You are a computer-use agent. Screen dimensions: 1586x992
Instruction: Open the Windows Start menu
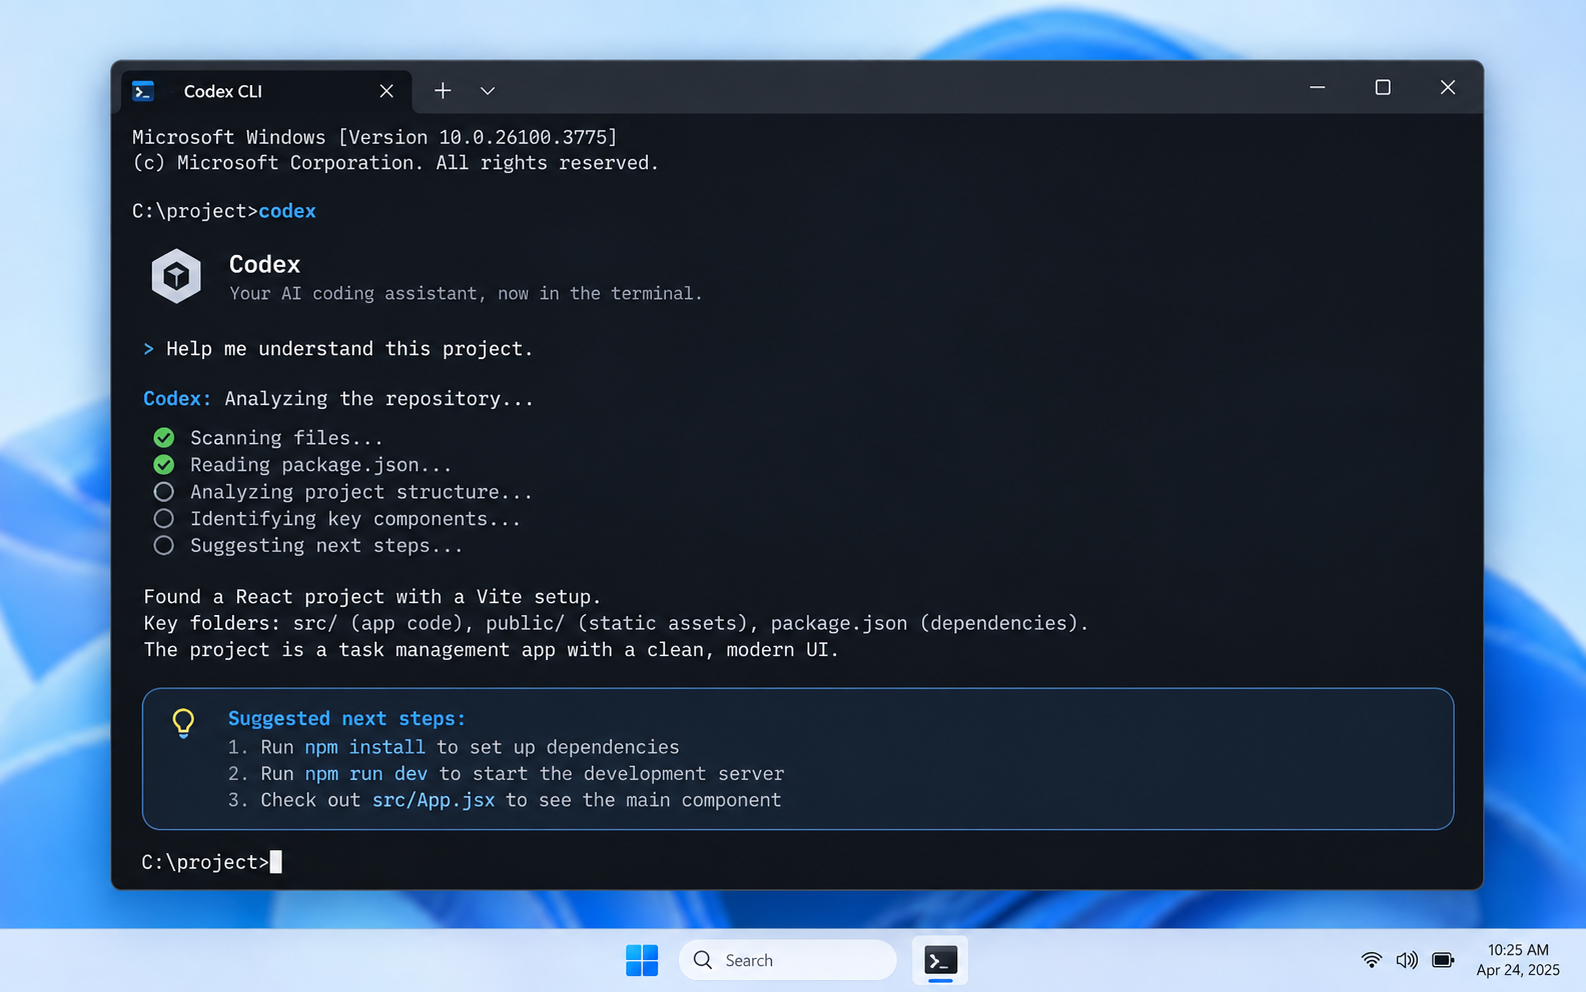click(642, 960)
